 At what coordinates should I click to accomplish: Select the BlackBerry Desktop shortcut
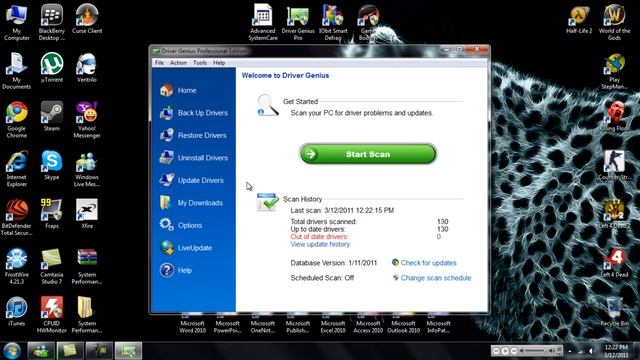52,22
